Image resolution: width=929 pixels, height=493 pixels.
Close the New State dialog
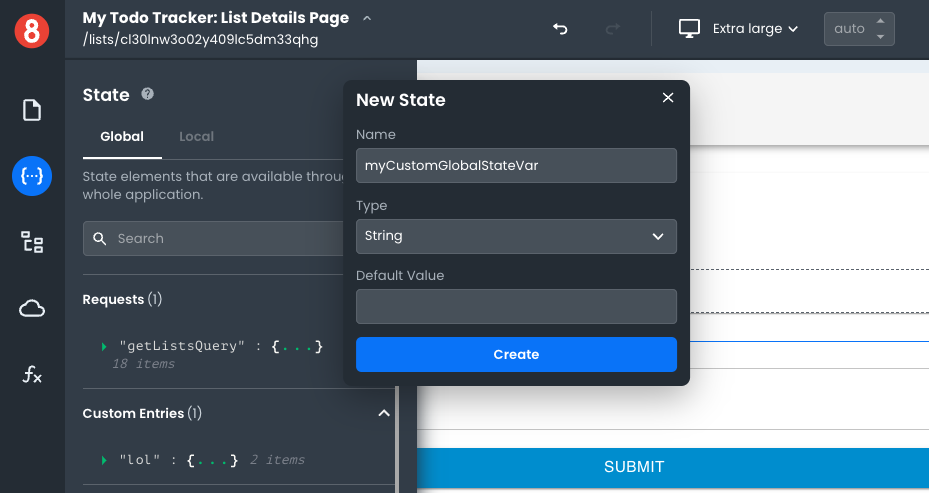[x=668, y=98]
